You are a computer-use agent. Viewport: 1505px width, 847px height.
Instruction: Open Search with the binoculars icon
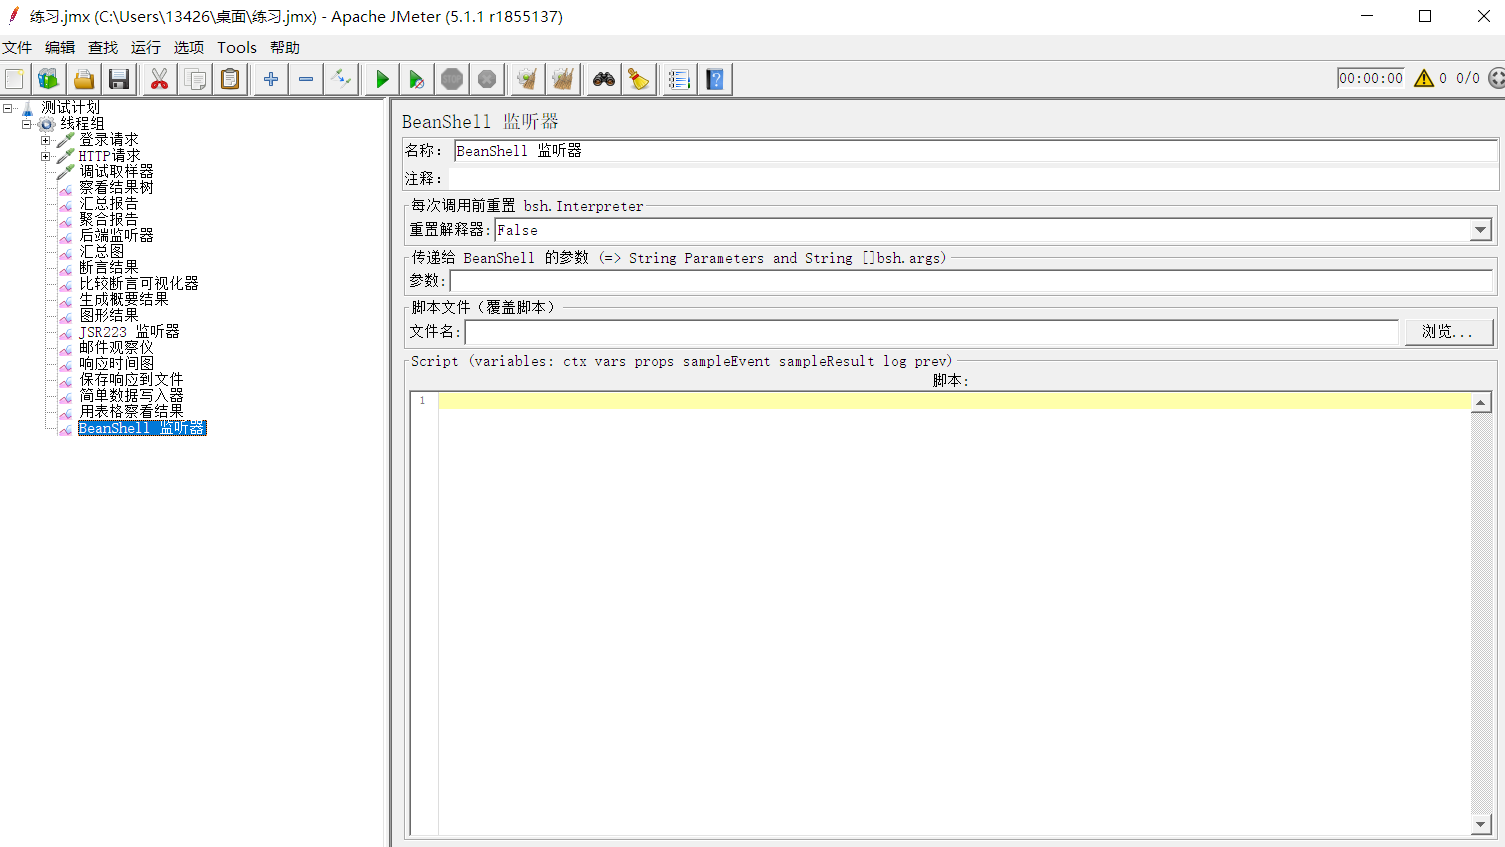pyautogui.click(x=604, y=79)
